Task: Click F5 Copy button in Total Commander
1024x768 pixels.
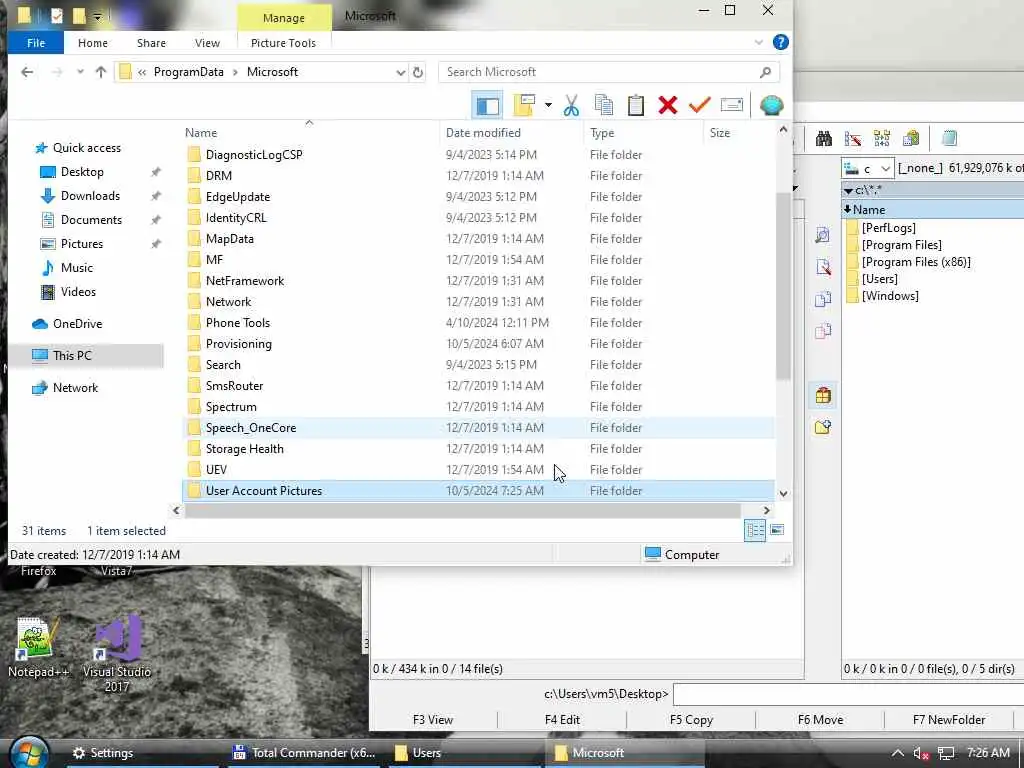Action: [x=691, y=720]
